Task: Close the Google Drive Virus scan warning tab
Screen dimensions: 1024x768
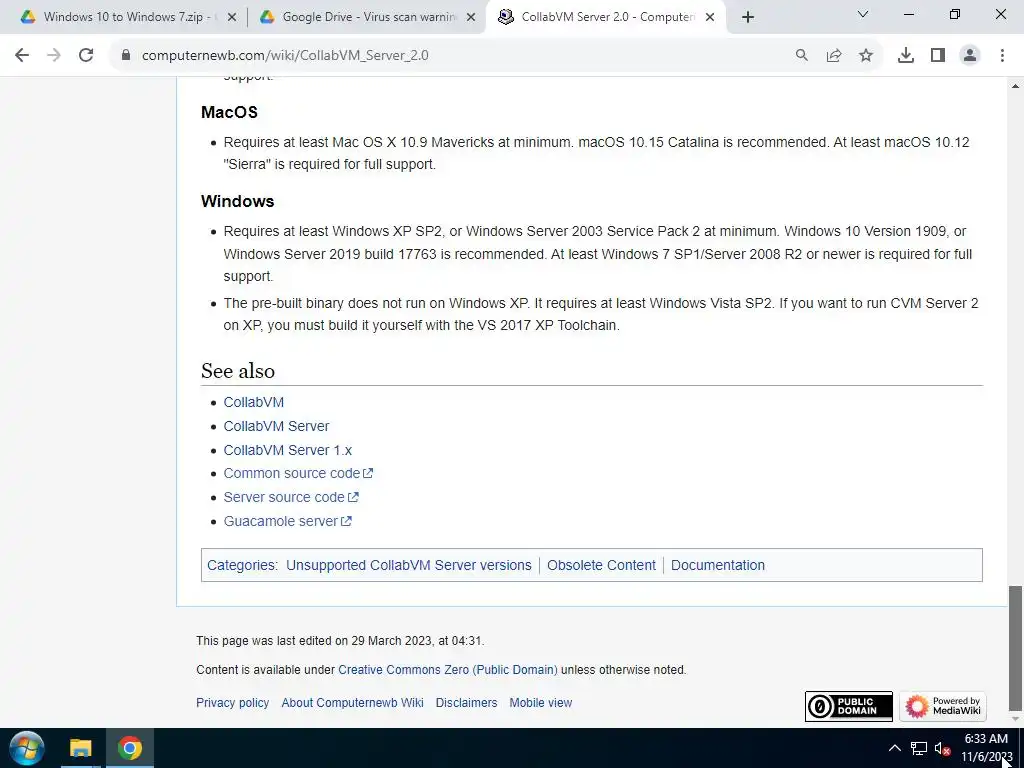Action: click(x=471, y=18)
